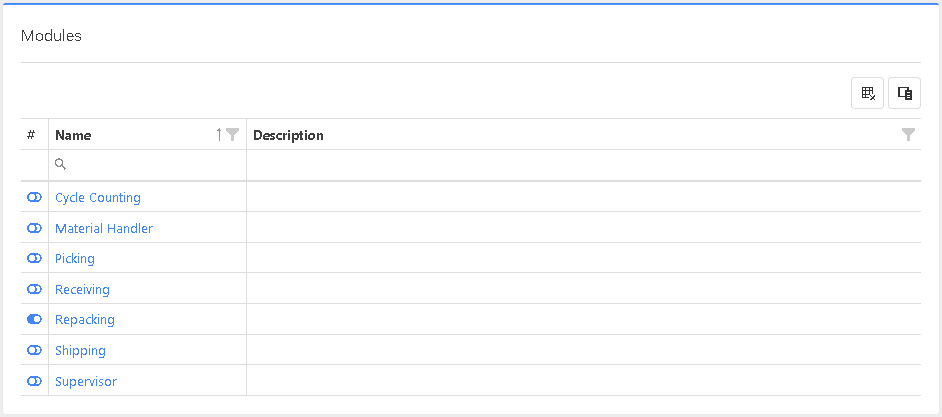Disable the Repacking module switch
The image size is (942, 417).
point(34,320)
